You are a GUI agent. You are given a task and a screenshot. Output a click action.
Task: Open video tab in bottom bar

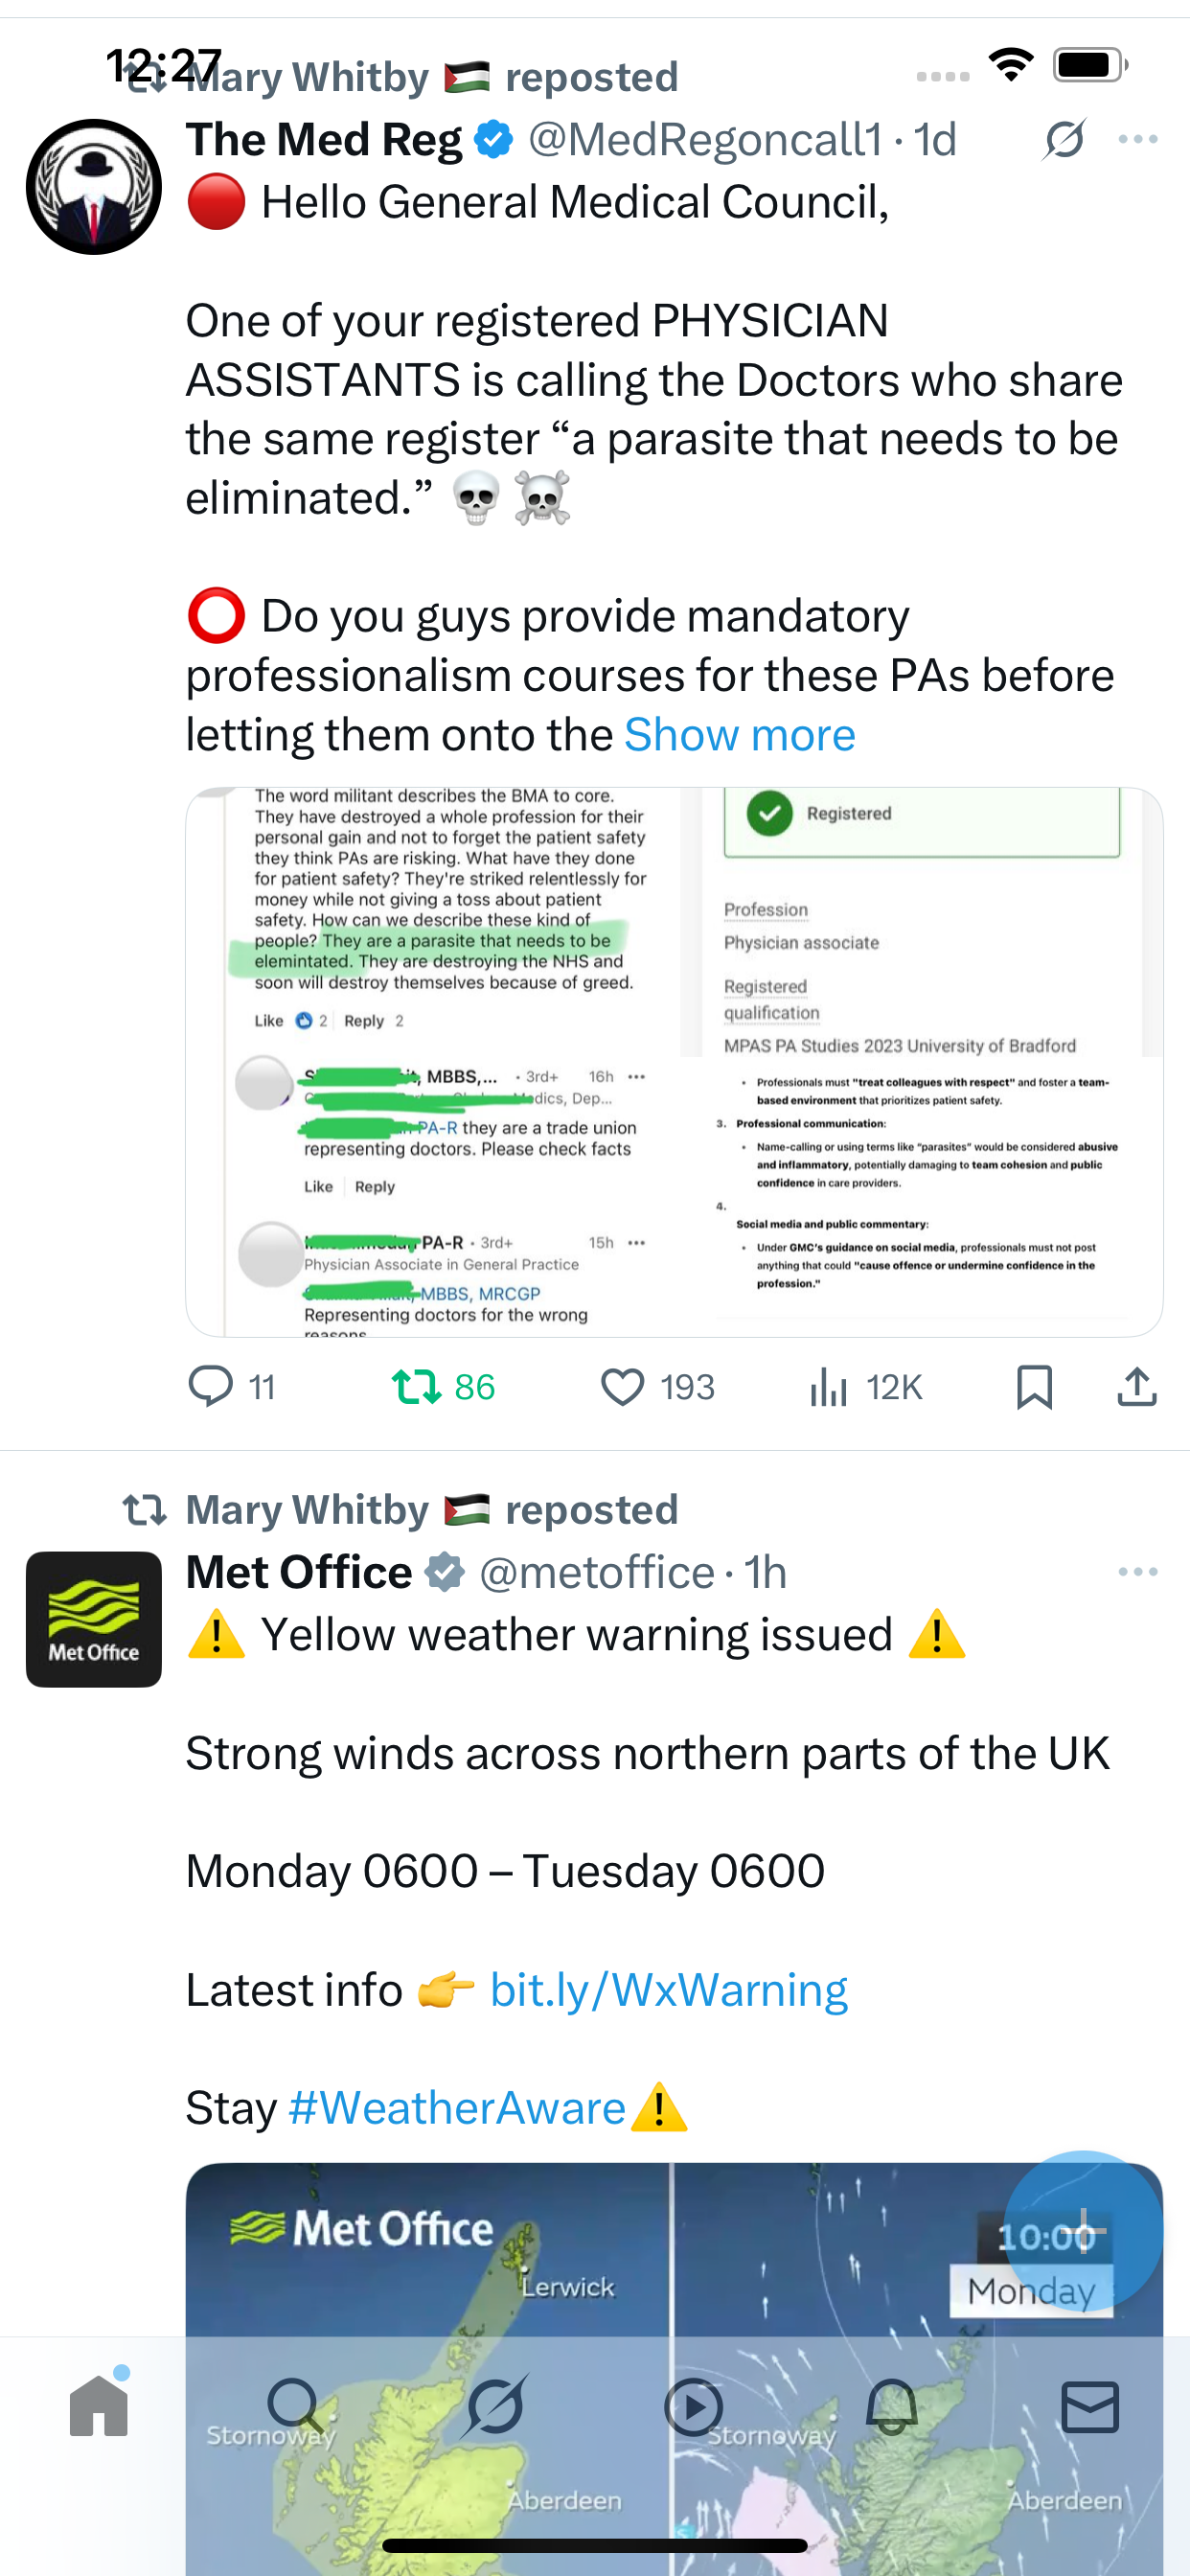click(x=693, y=2407)
